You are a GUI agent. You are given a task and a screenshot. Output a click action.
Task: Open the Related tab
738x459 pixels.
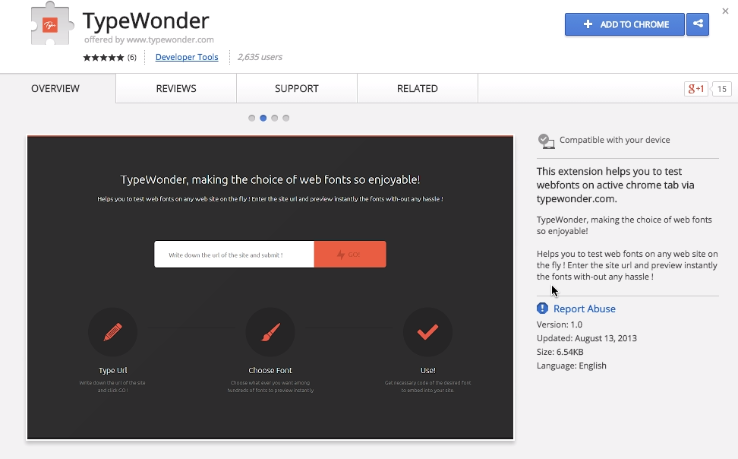click(x=417, y=89)
